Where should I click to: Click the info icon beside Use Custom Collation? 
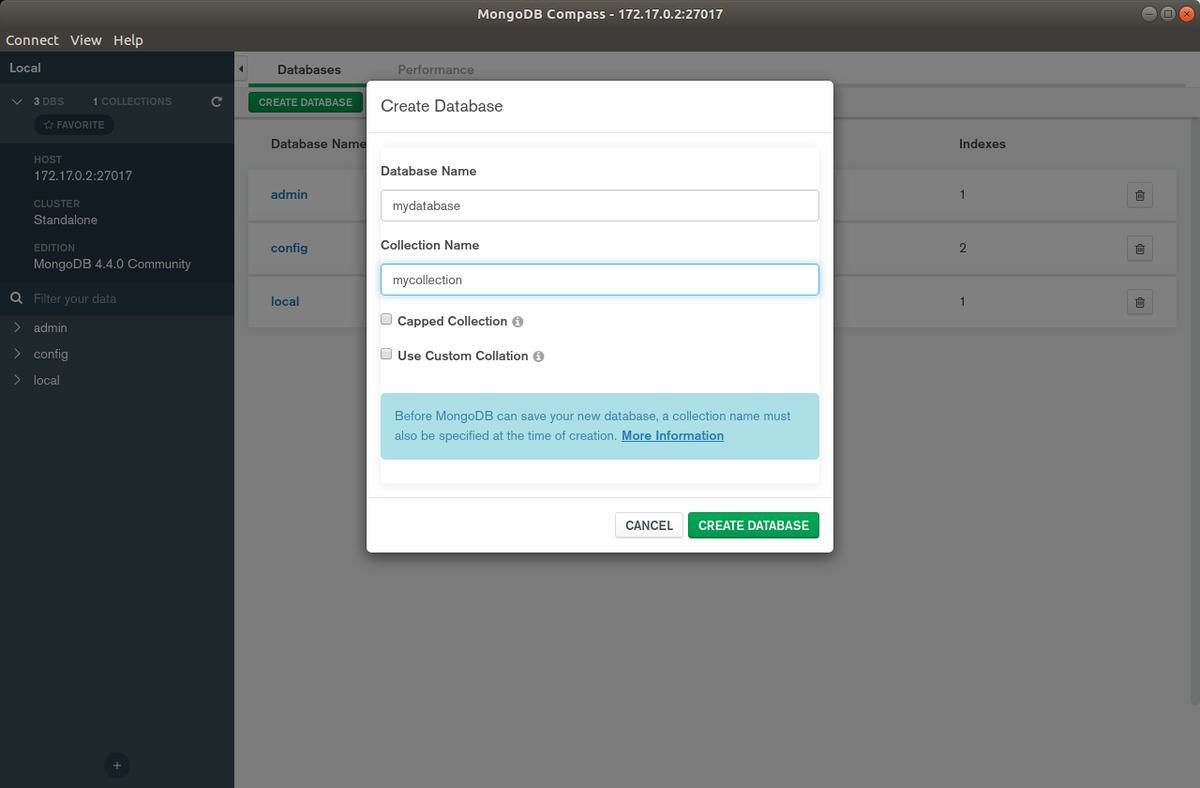(x=538, y=356)
